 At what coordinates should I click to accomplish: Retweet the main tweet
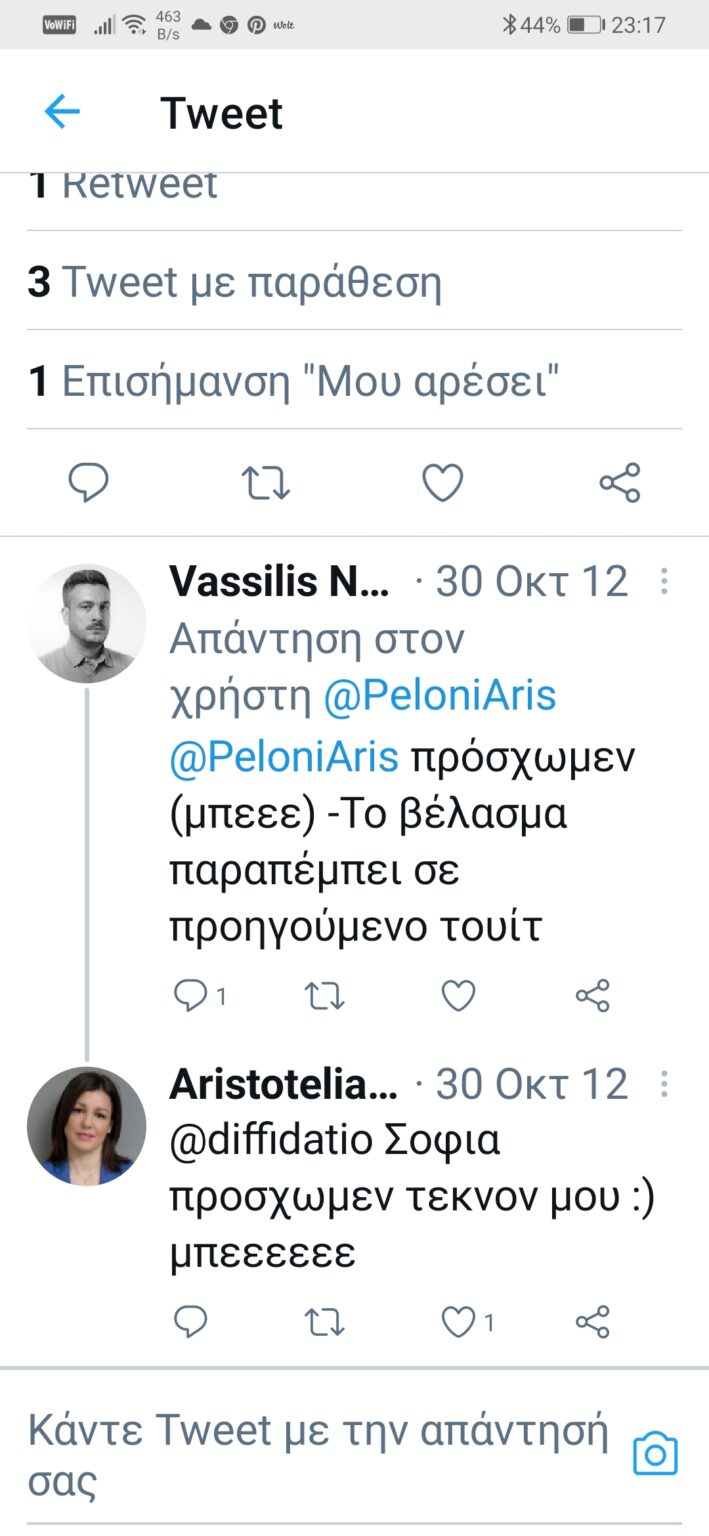[266, 483]
